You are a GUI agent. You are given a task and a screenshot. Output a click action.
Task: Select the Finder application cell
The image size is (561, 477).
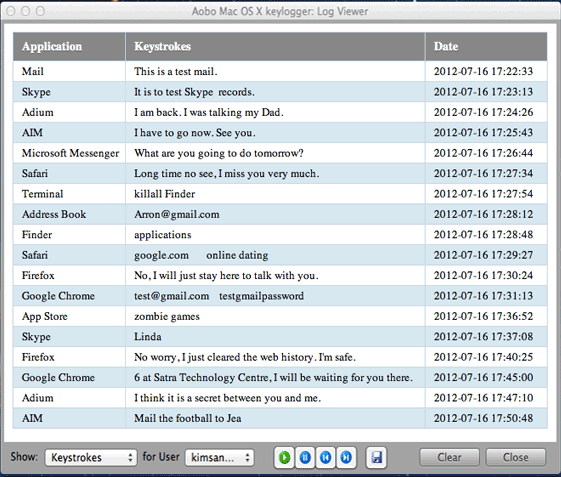tap(69, 235)
